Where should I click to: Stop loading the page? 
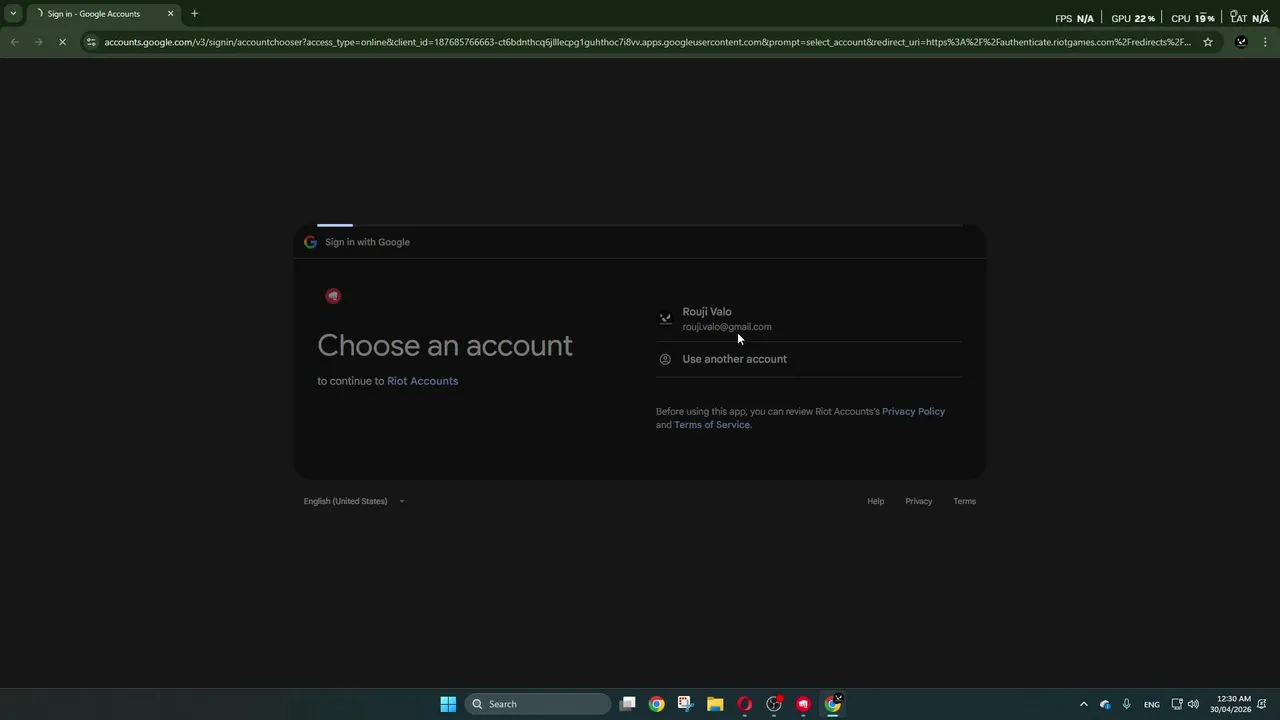(62, 42)
